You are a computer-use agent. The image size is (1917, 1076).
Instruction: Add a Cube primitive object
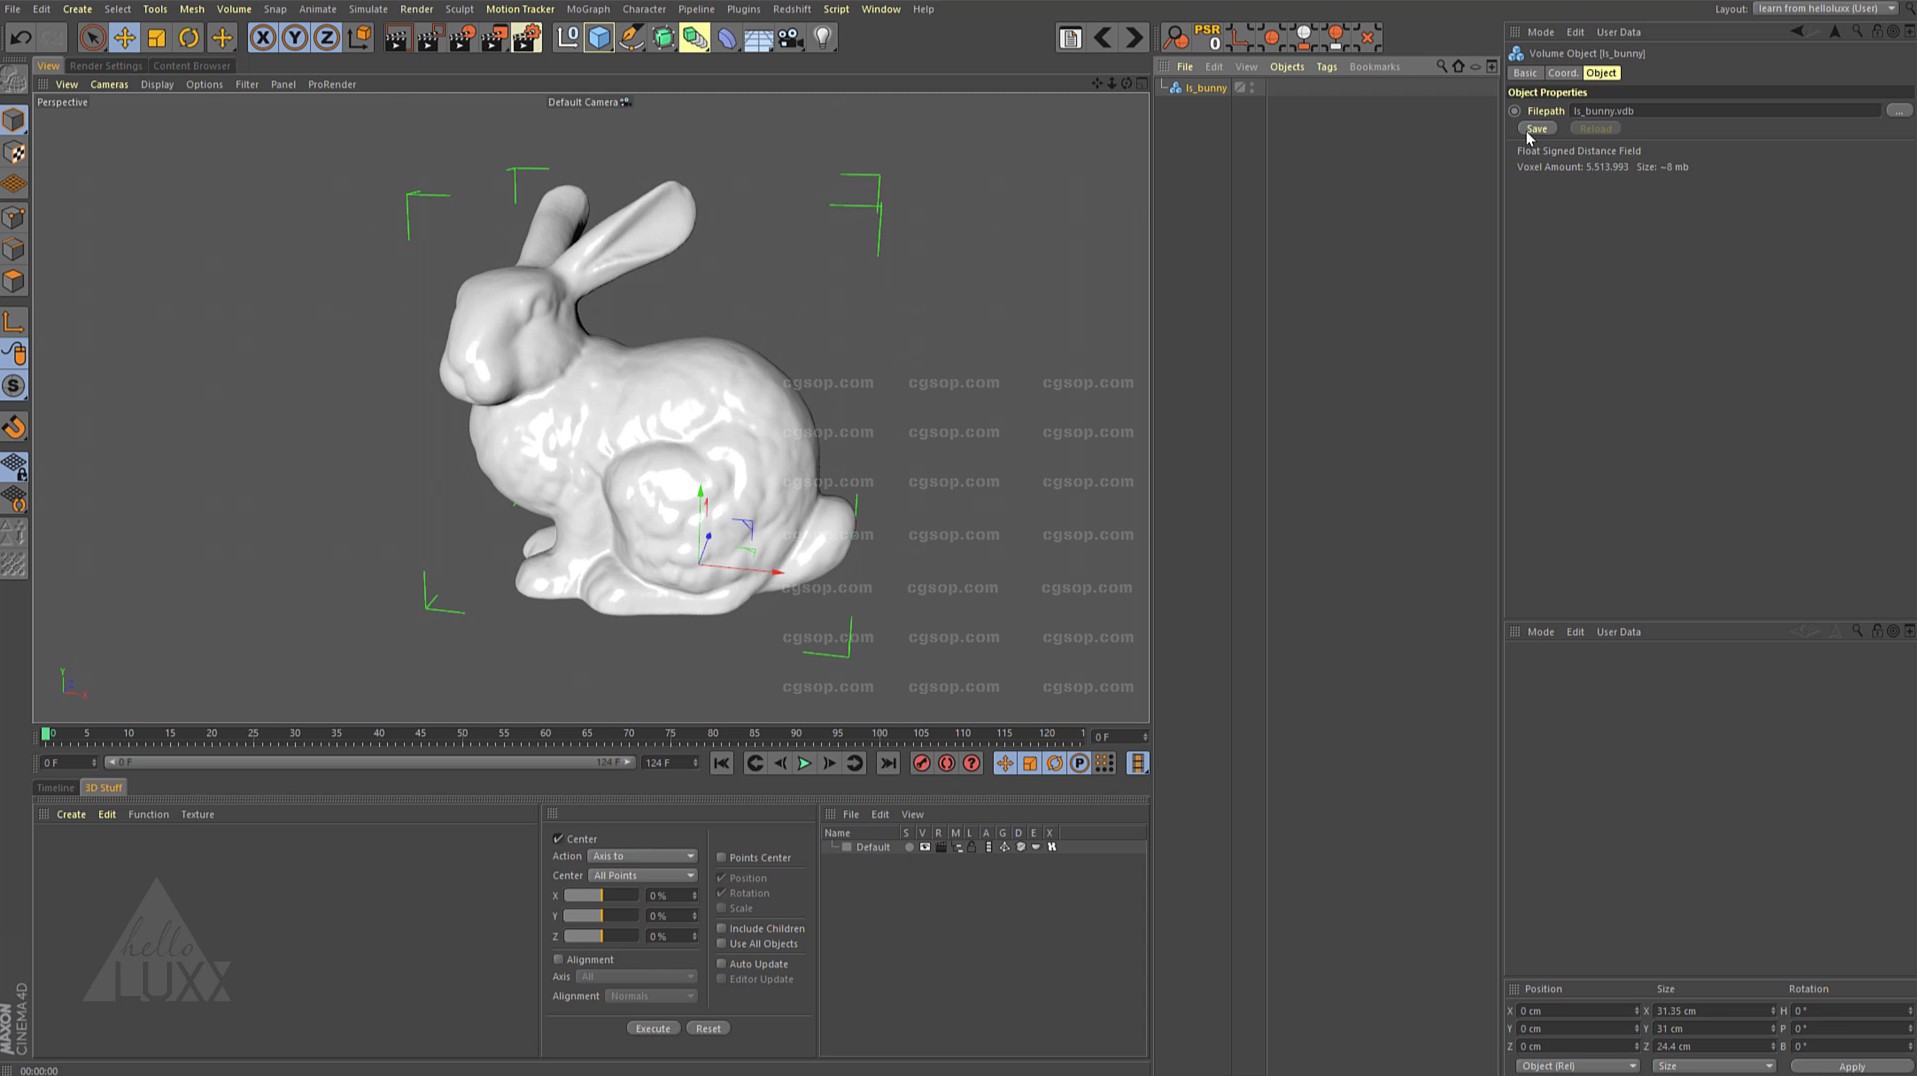[598, 38]
